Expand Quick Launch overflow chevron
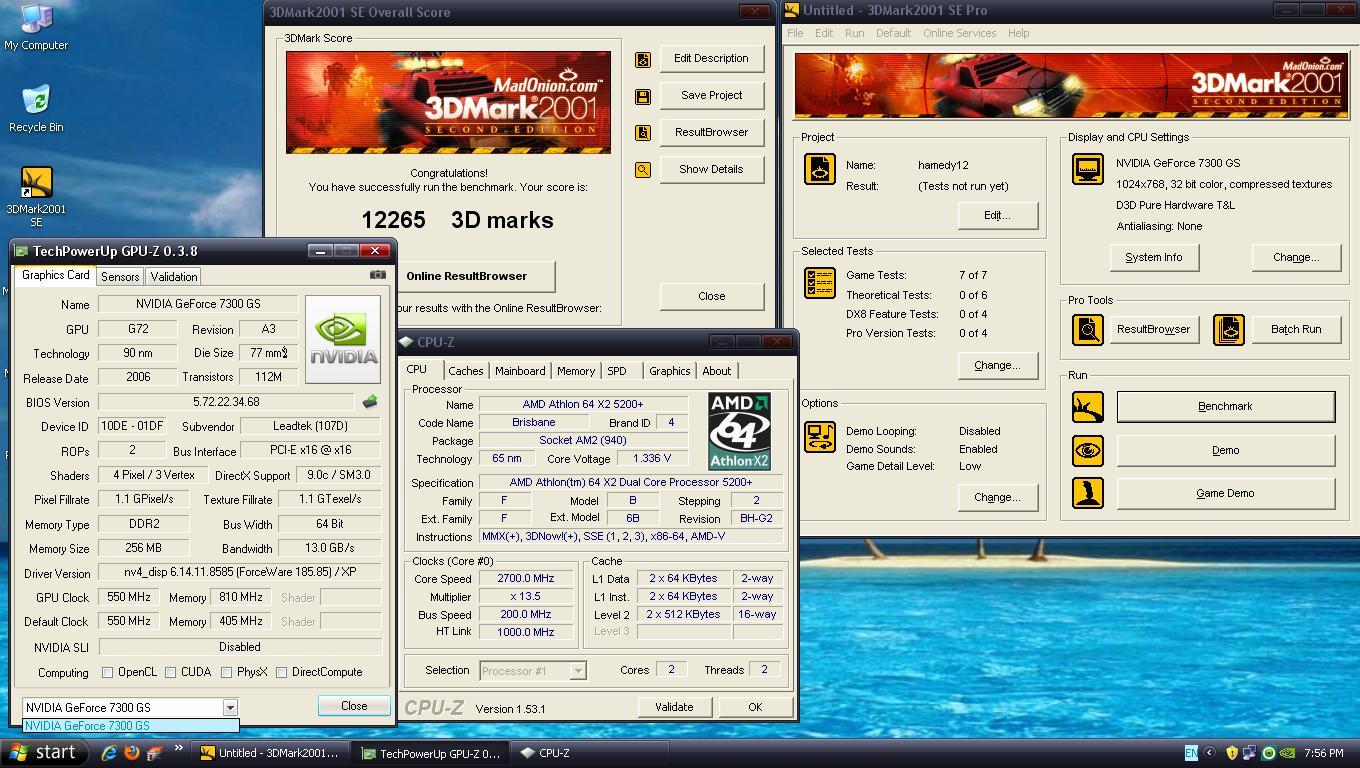 pyautogui.click(x=179, y=749)
